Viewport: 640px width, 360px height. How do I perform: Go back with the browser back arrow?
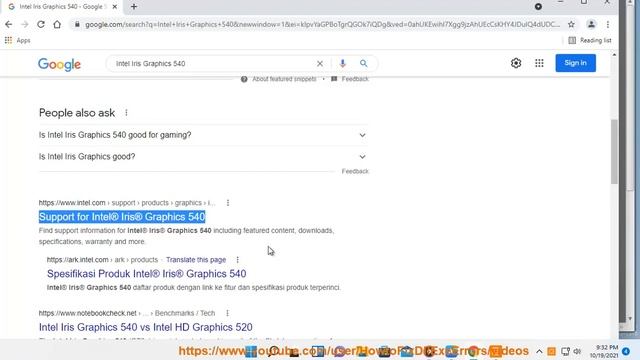9,24
